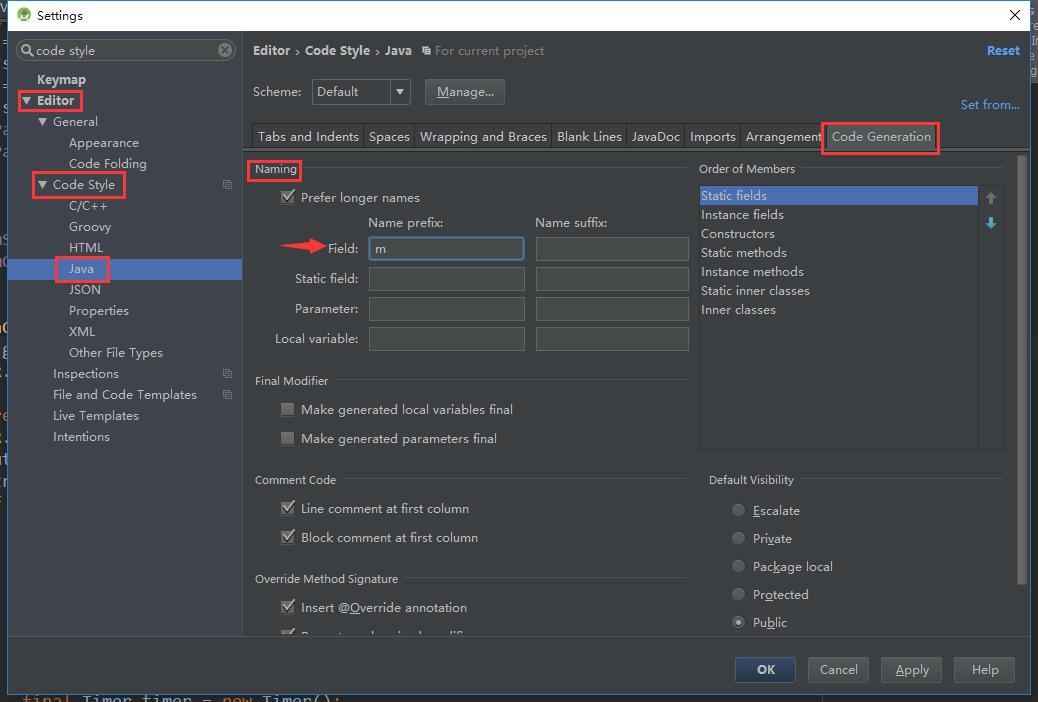Image resolution: width=1038 pixels, height=702 pixels.
Task: Collapse the General tree section
Action: pos(43,122)
